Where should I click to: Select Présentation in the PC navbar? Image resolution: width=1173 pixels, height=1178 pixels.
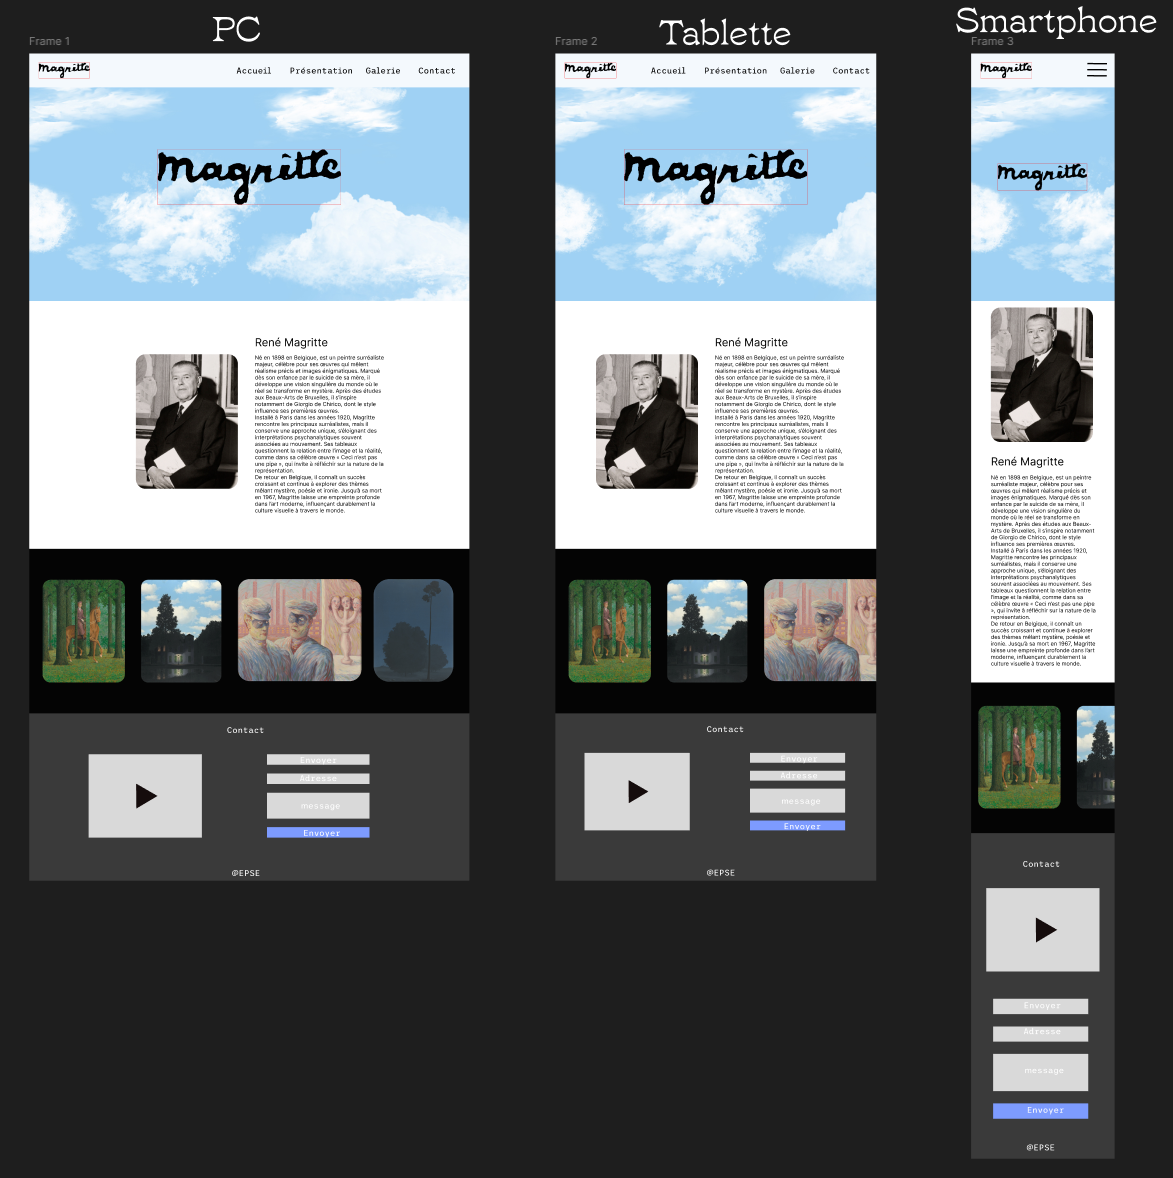(321, 71)
